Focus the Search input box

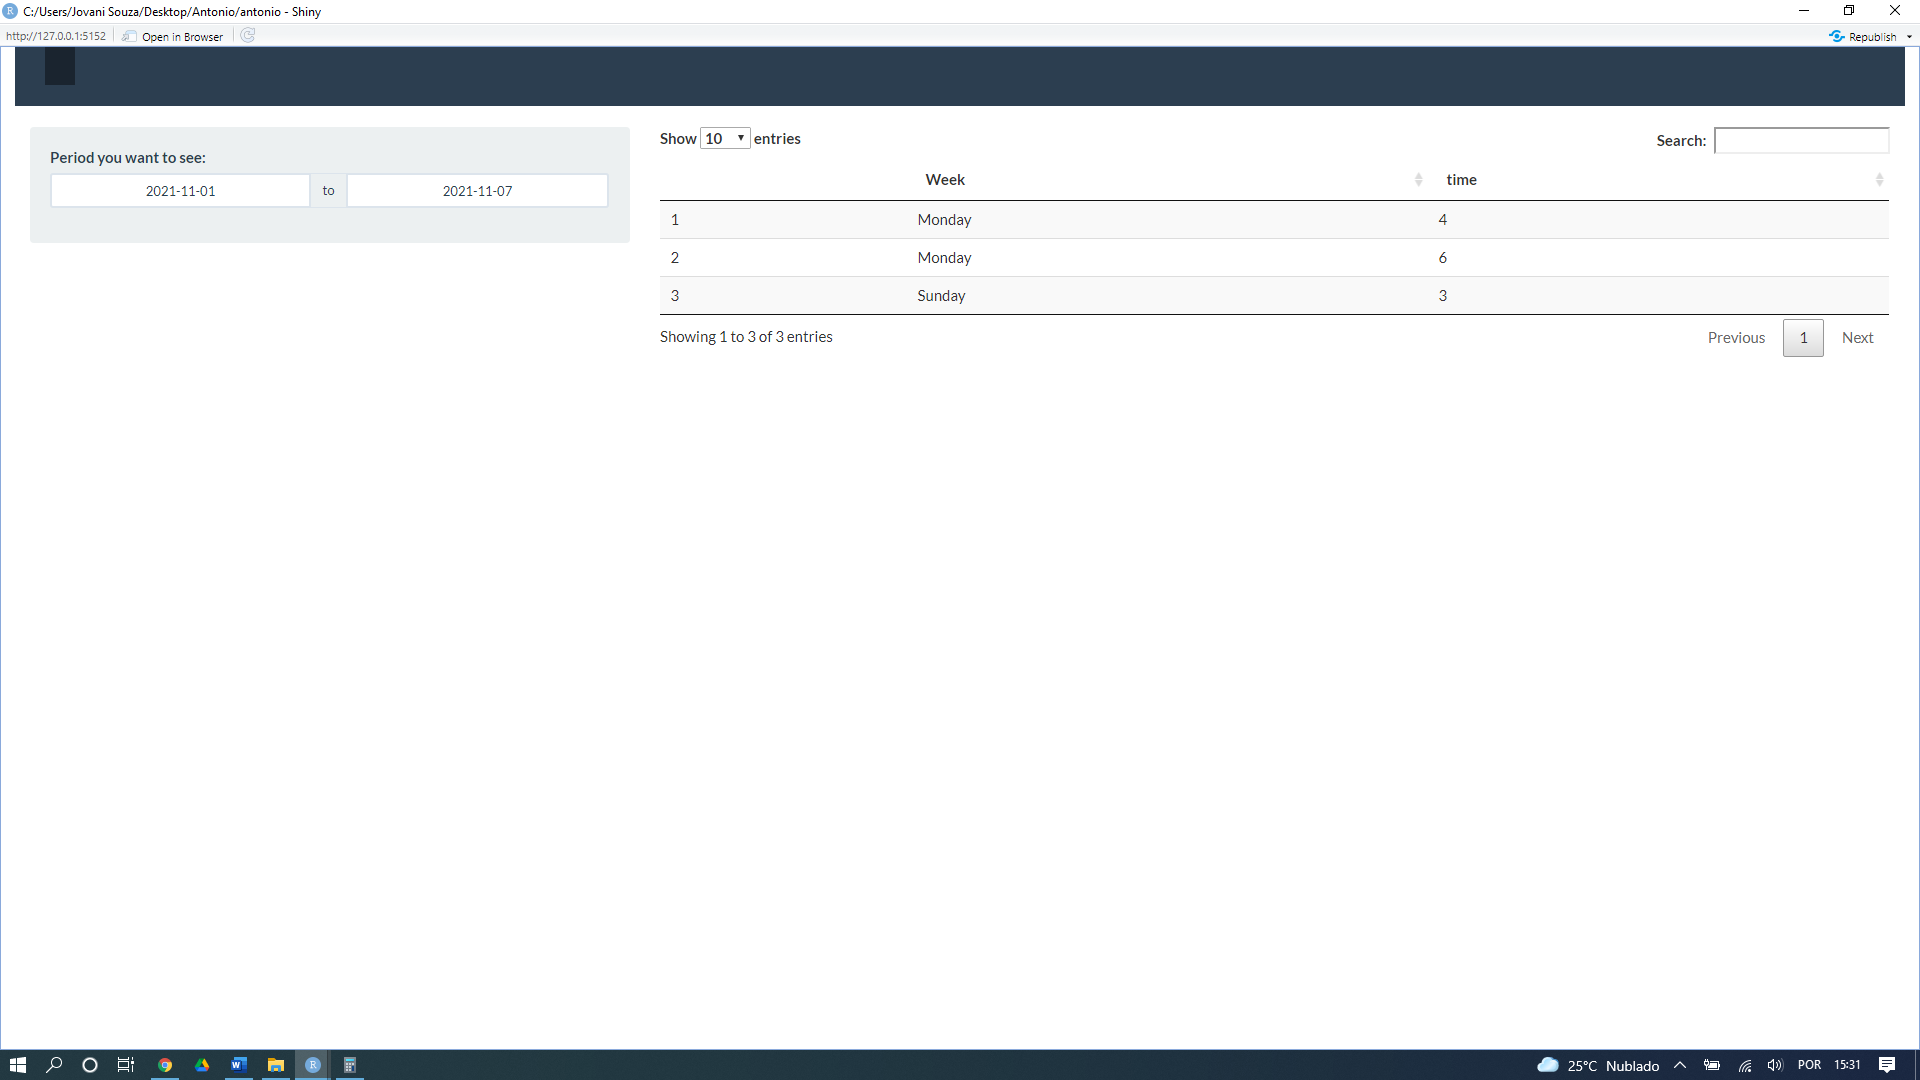[1801, 140]
